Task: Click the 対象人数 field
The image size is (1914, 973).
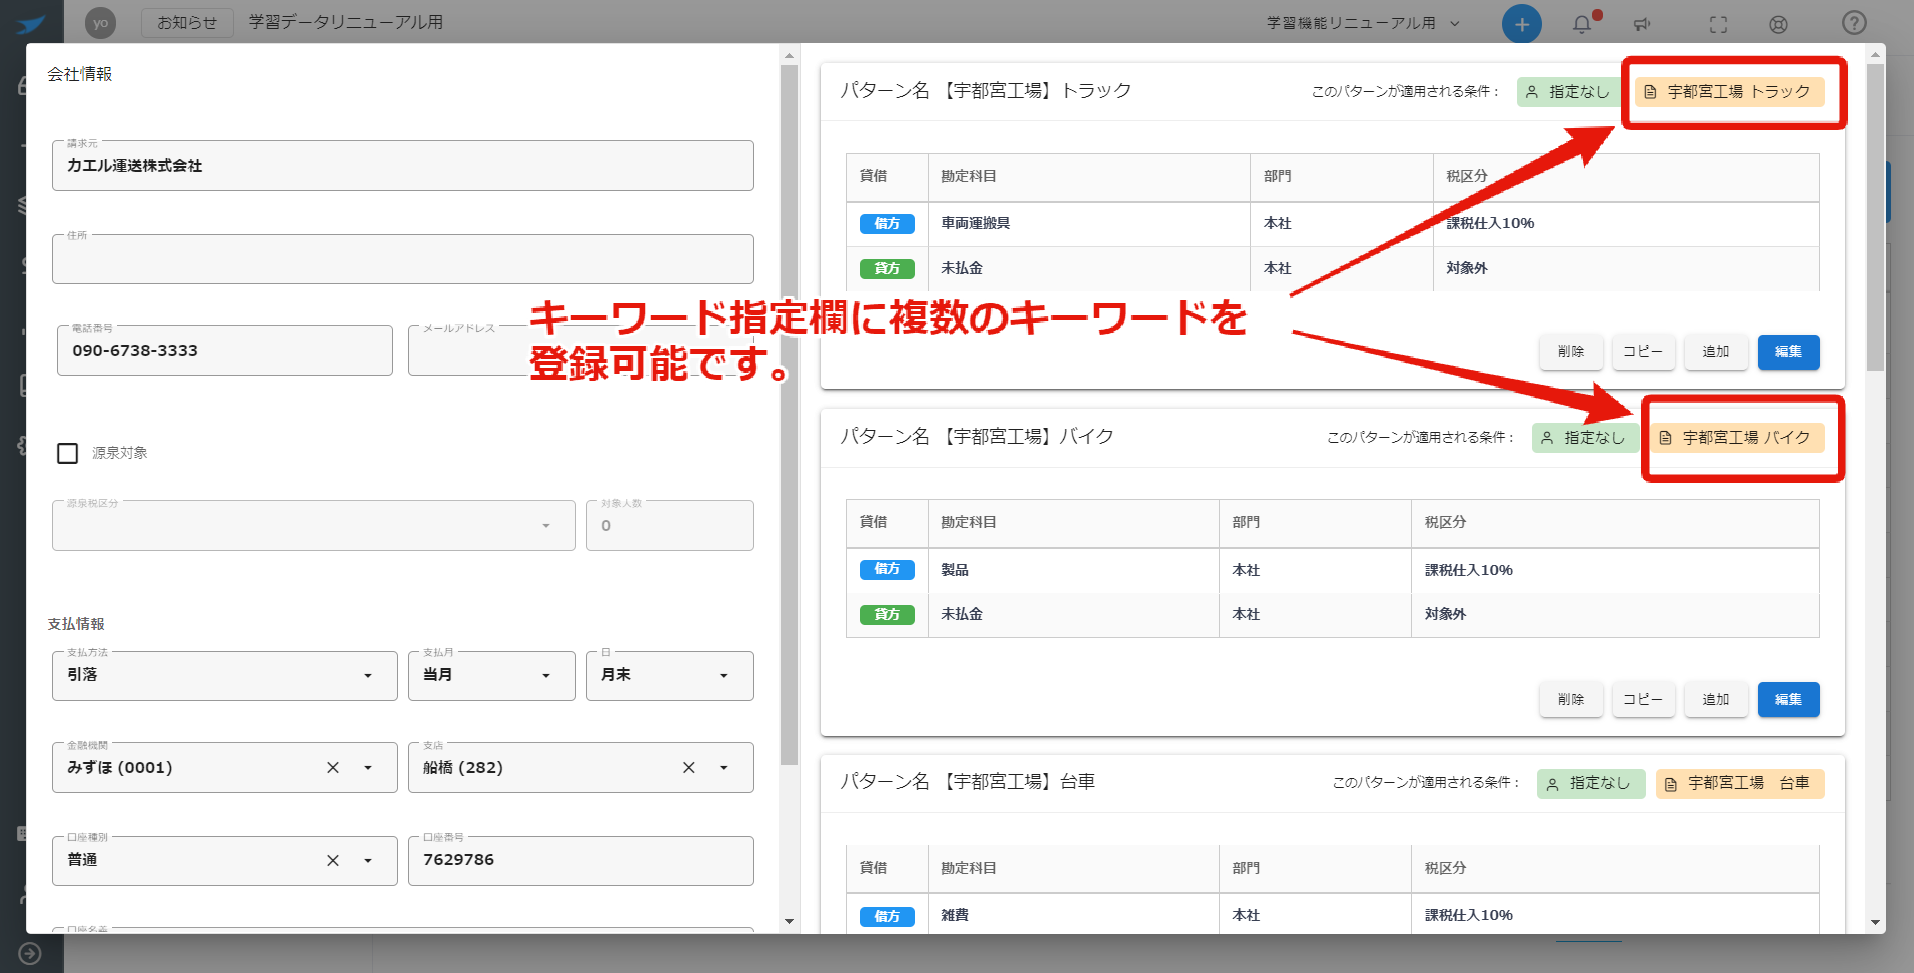Action: point(669,525)
